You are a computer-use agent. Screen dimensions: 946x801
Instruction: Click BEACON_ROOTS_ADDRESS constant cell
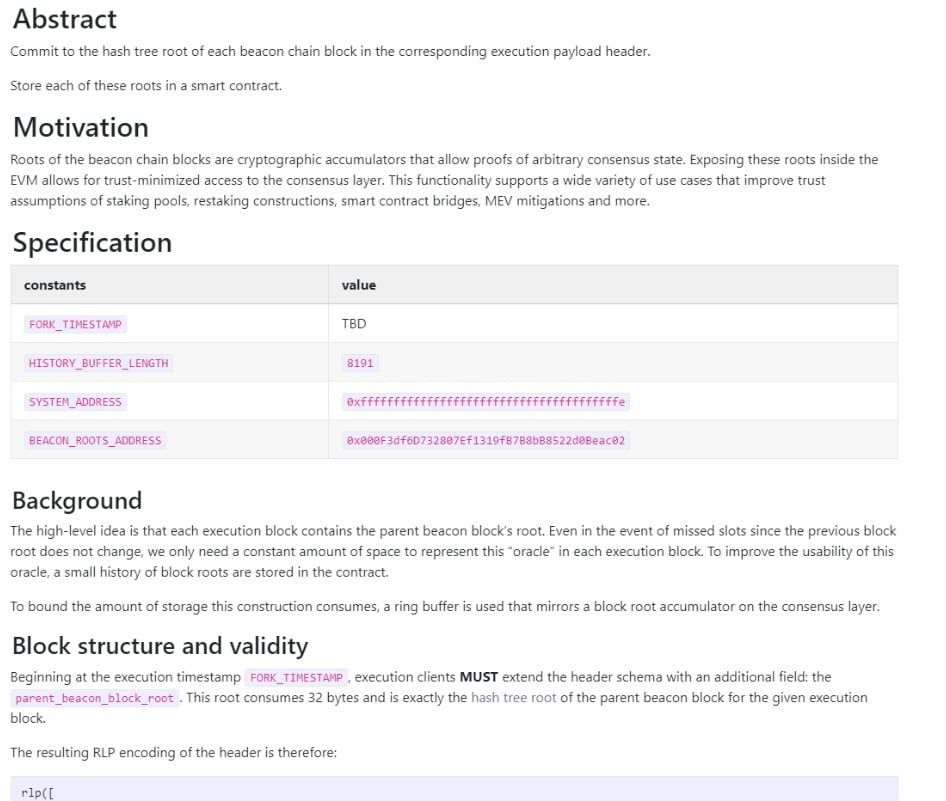click(95, 440)
